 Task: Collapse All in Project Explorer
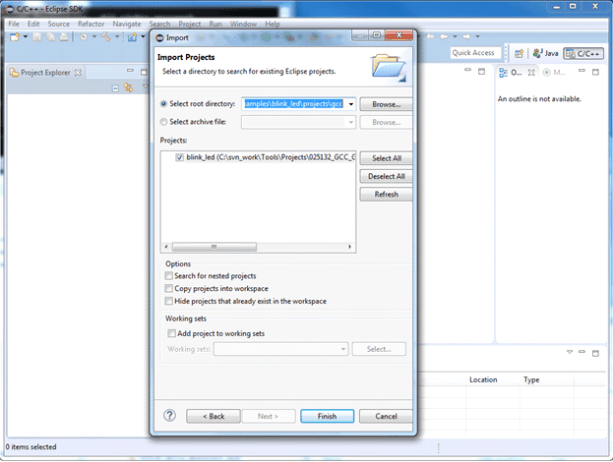115,88
